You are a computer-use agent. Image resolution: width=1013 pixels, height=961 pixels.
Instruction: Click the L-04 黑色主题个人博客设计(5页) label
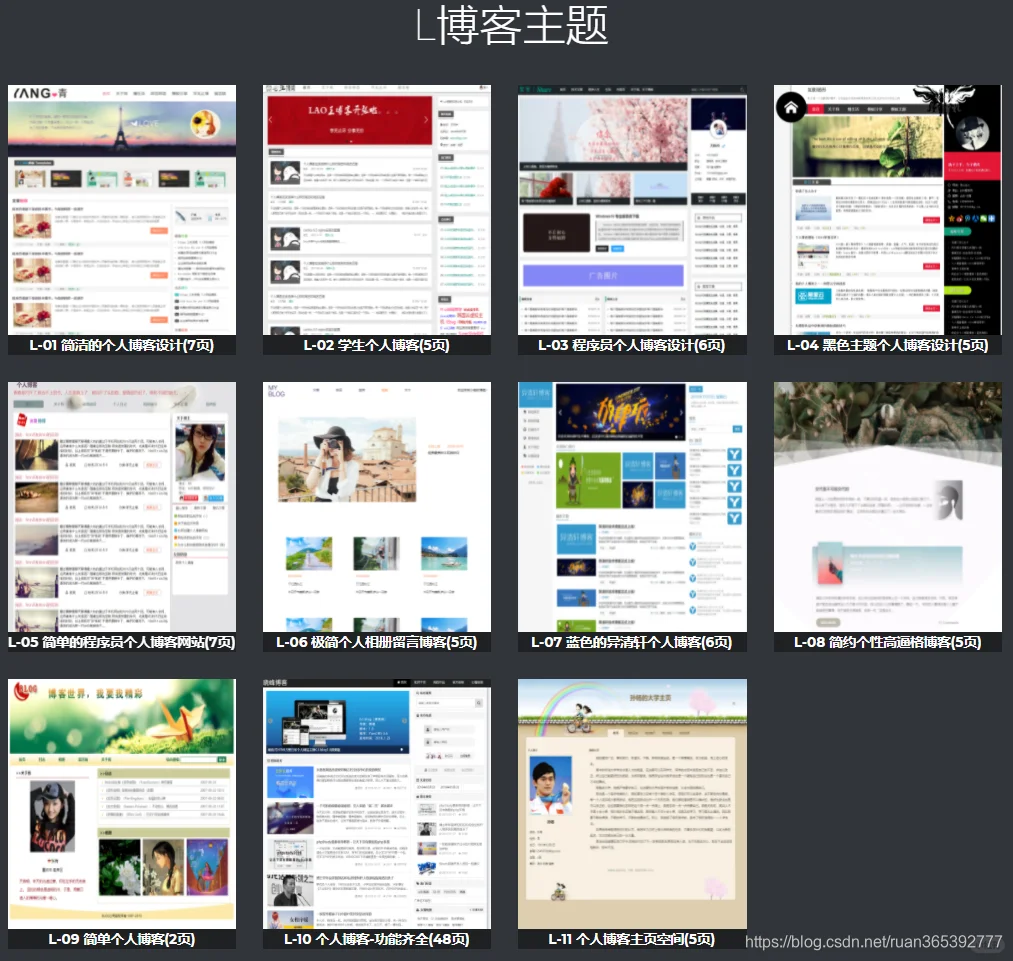point(886,345)
